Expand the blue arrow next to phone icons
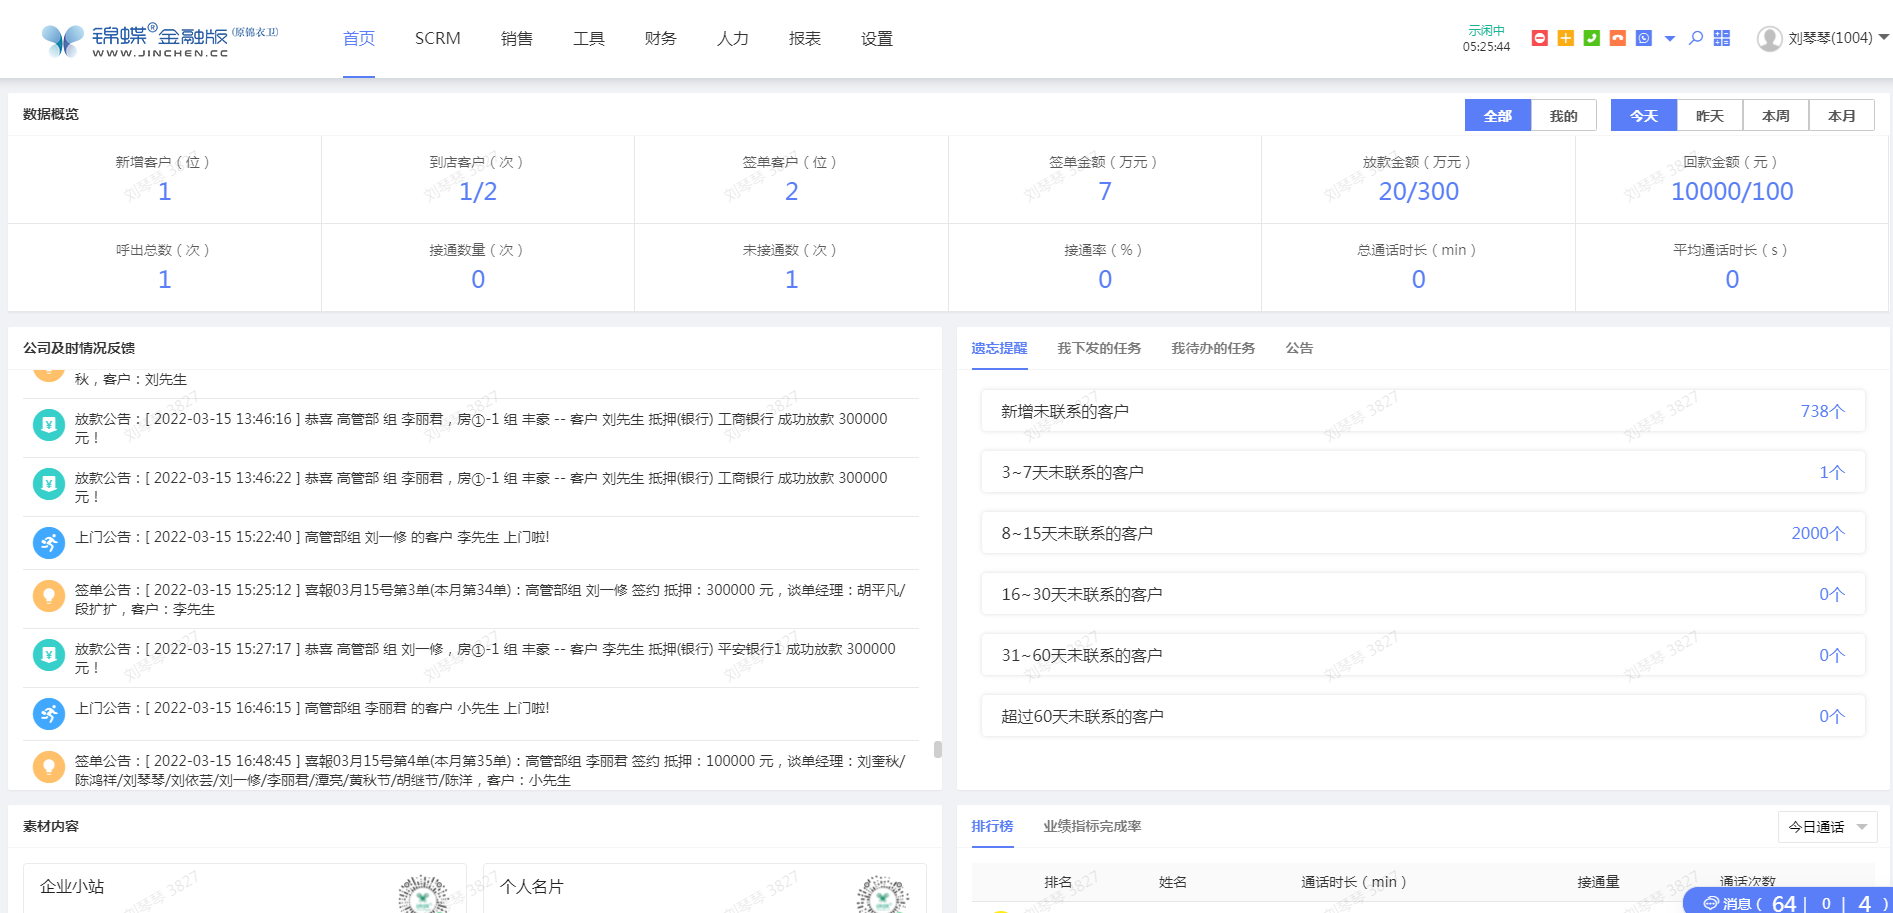1893x913 pixels. [x=1670, y=39]
